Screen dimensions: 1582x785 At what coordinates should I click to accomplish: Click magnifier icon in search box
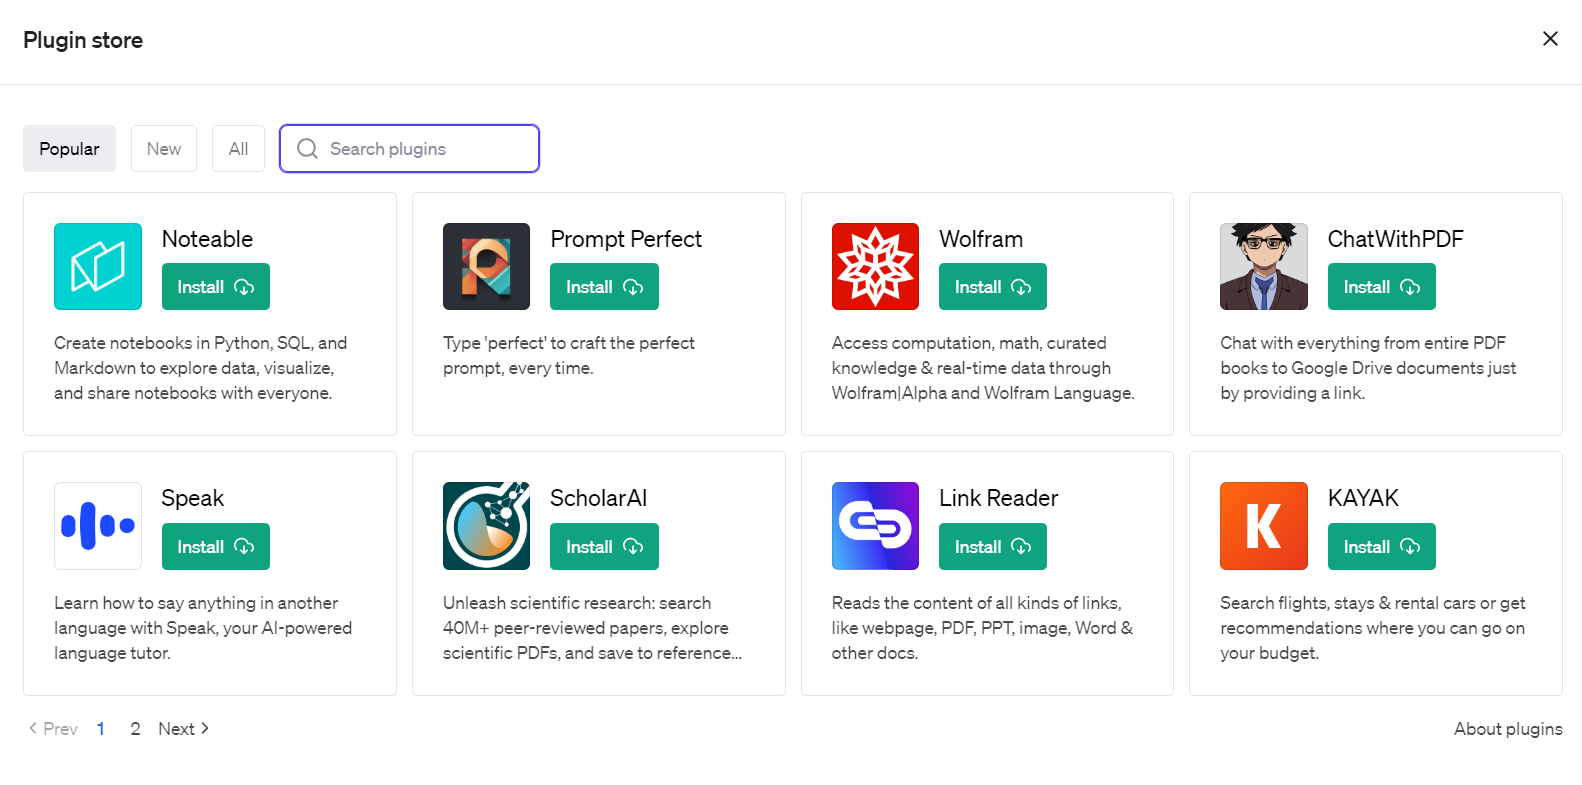[308, 149]
